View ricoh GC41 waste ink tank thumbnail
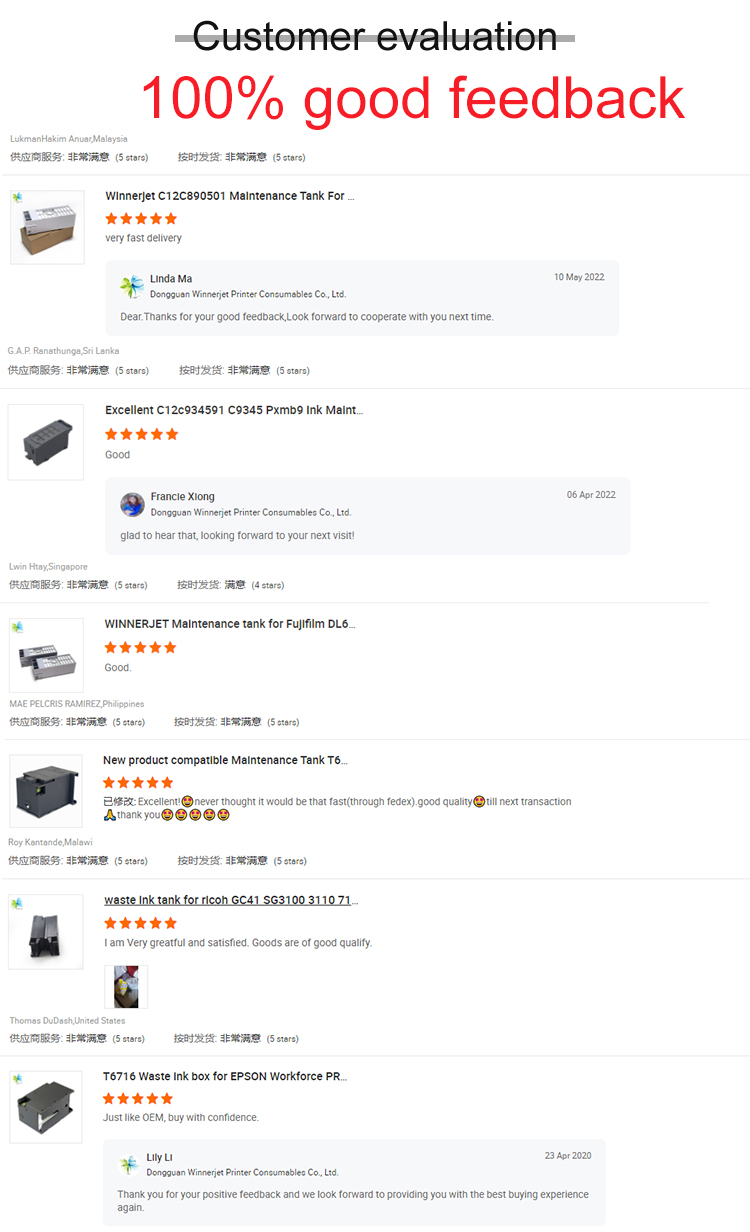 pyautogui.click(x=46, y=931)
